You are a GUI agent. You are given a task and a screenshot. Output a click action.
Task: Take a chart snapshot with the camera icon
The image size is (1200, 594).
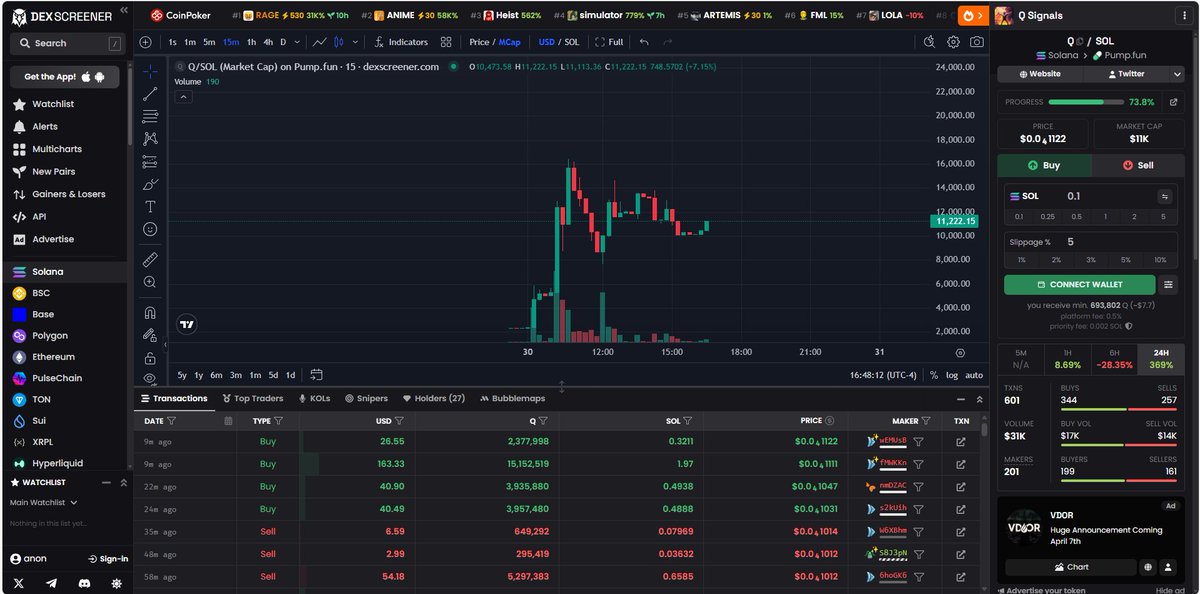point(979,42)
